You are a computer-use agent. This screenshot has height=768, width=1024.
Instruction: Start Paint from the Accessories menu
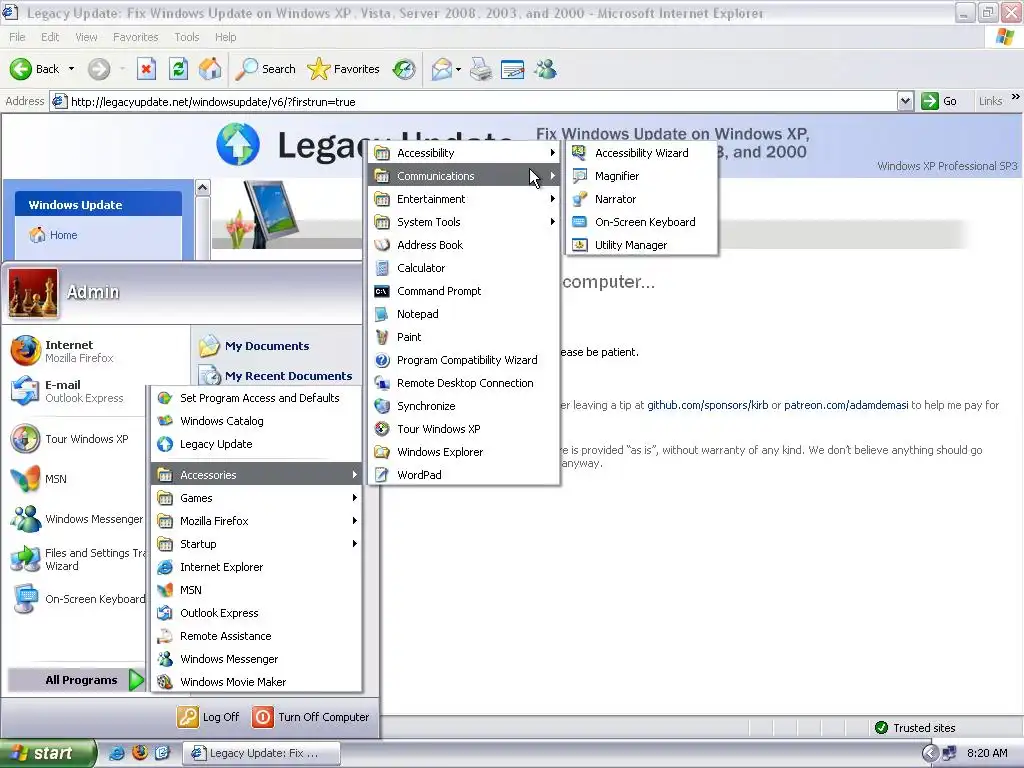pos(464,336)
